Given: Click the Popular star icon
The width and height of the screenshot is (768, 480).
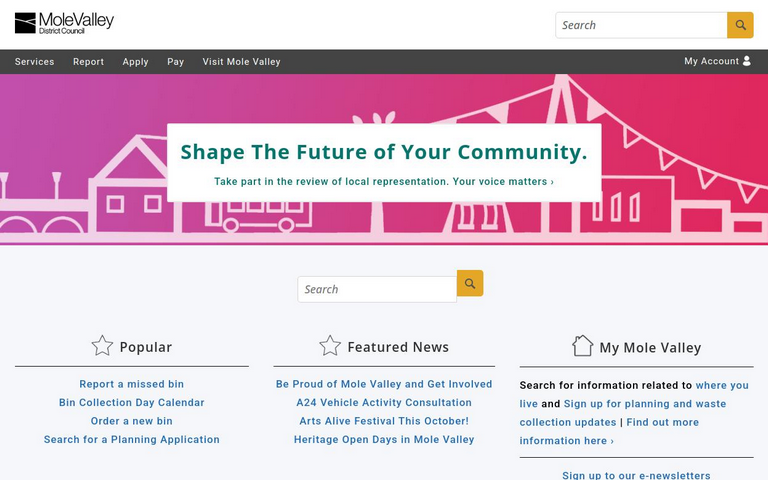Looking at the screenshot, I should pos(102,346).
